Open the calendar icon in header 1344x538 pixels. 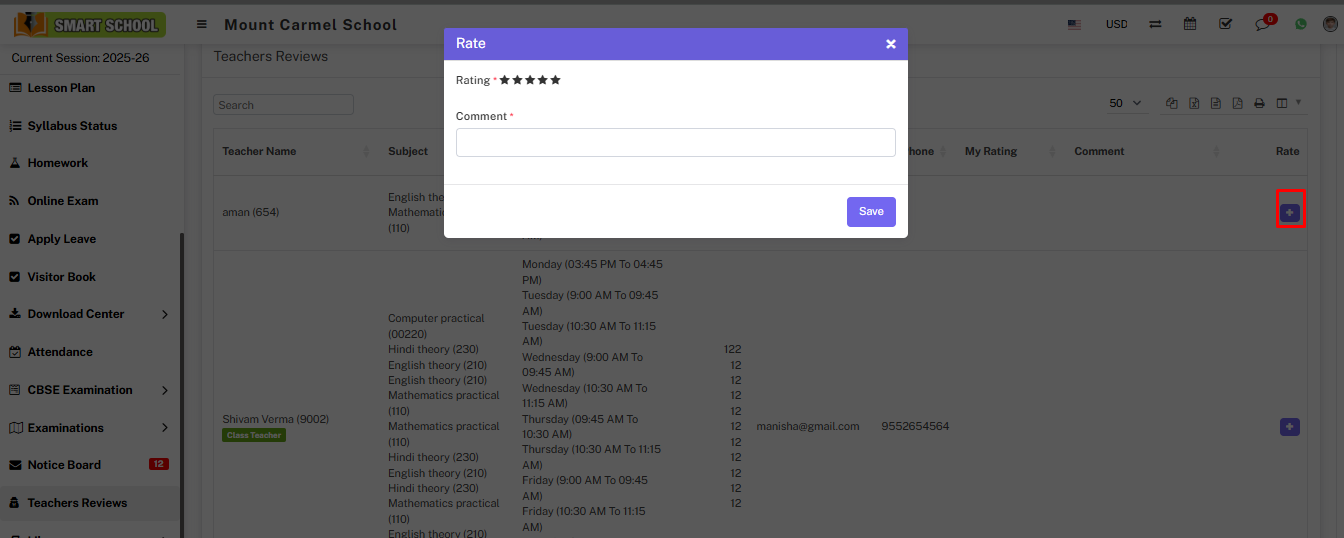1190,24
